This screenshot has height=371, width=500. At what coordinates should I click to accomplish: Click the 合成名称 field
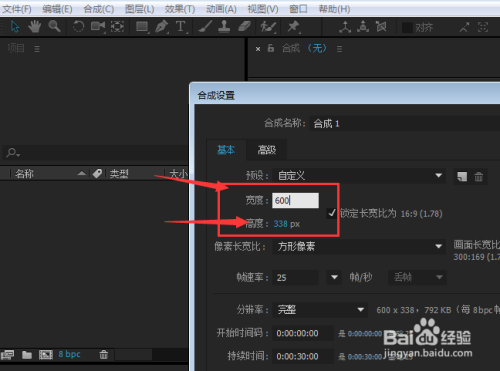[x=405, y=124]
